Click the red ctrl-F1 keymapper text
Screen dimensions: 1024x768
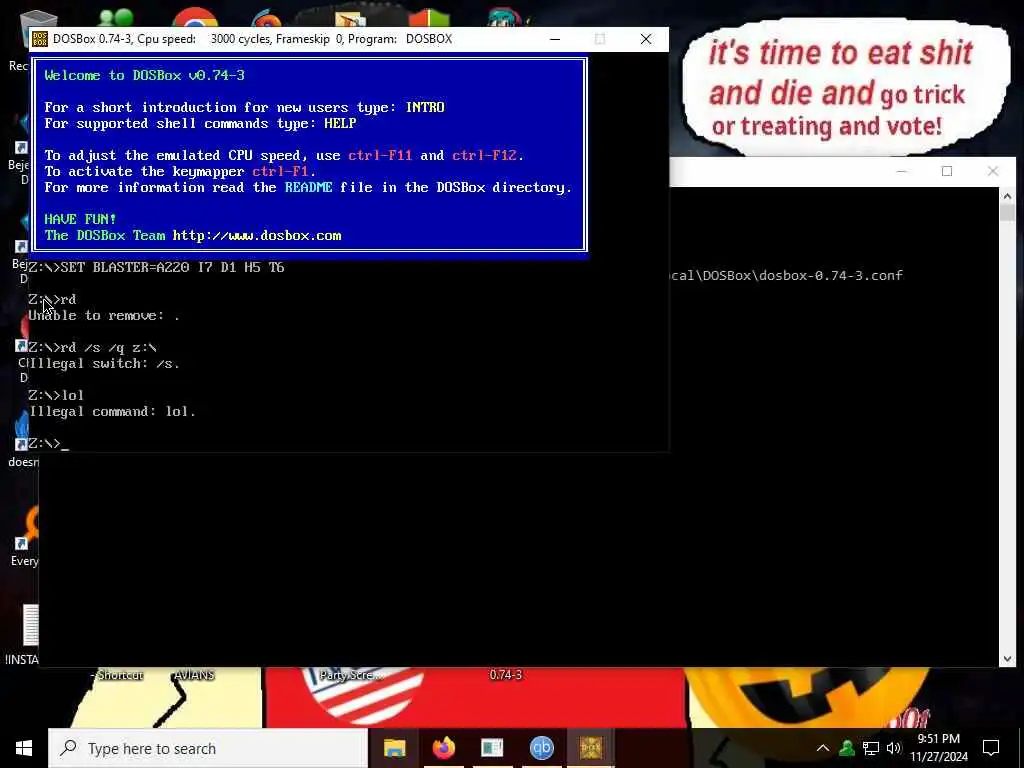pos(280,171)
